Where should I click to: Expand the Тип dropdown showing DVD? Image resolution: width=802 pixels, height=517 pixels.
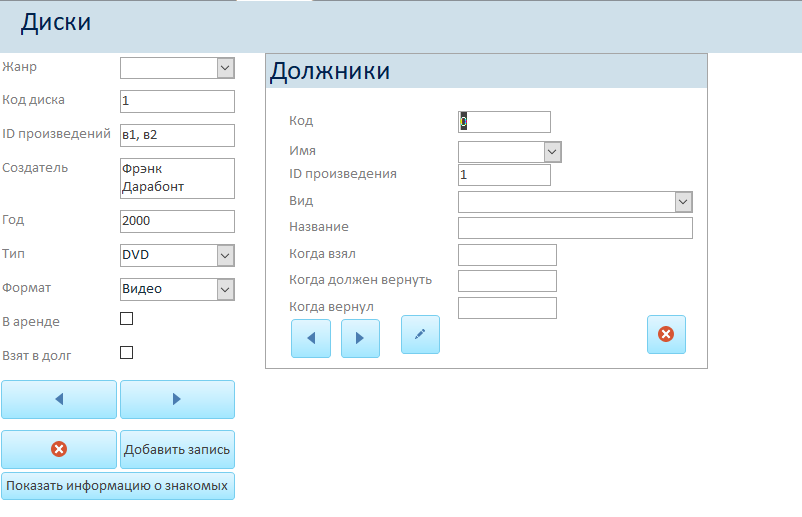coord(225,255)
